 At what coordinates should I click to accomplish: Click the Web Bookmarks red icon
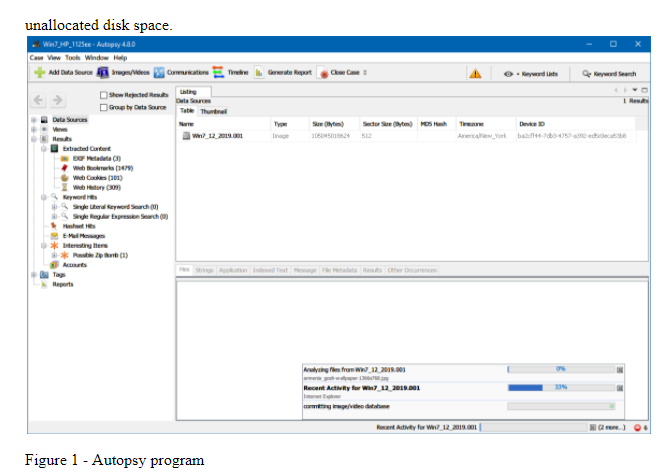coord(64,168)
